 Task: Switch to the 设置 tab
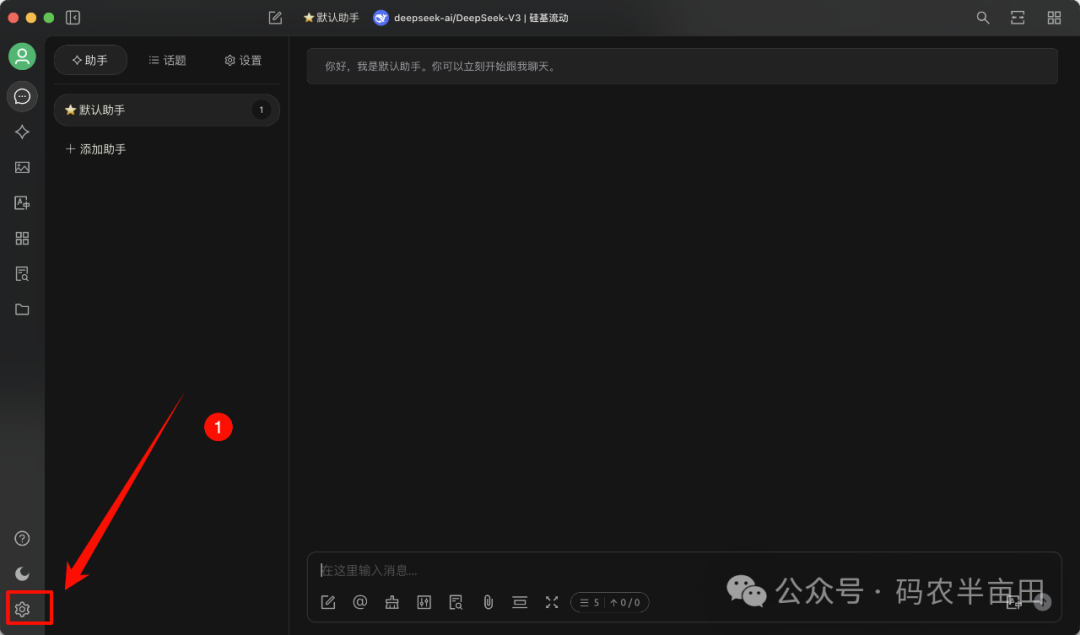(243, 59)
